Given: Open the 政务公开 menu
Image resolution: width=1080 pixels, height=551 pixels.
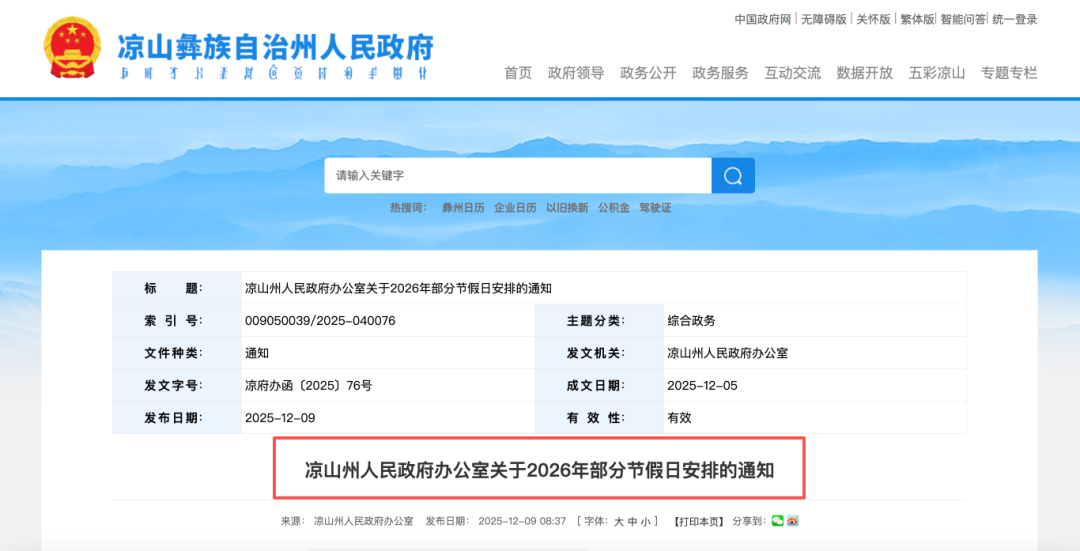Looking at the screenshot, I should [x=648, y=73].
